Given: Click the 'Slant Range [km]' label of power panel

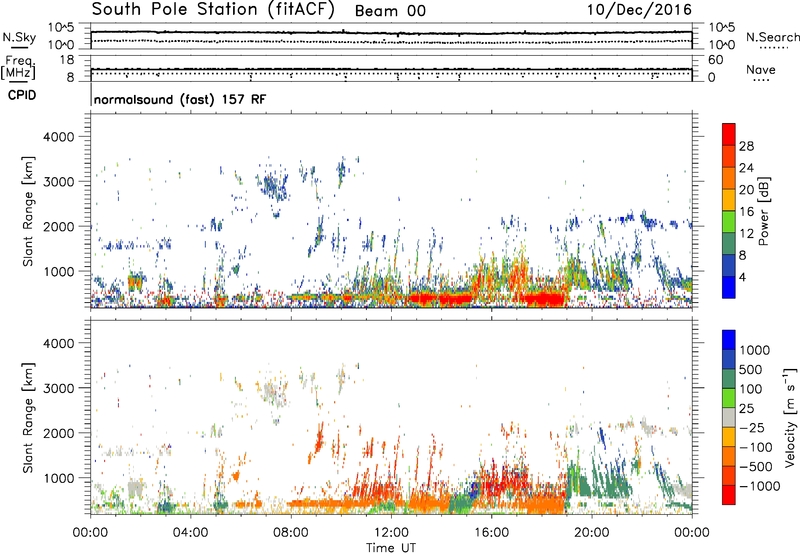Looking at the screenshot, I should point(28,211).
